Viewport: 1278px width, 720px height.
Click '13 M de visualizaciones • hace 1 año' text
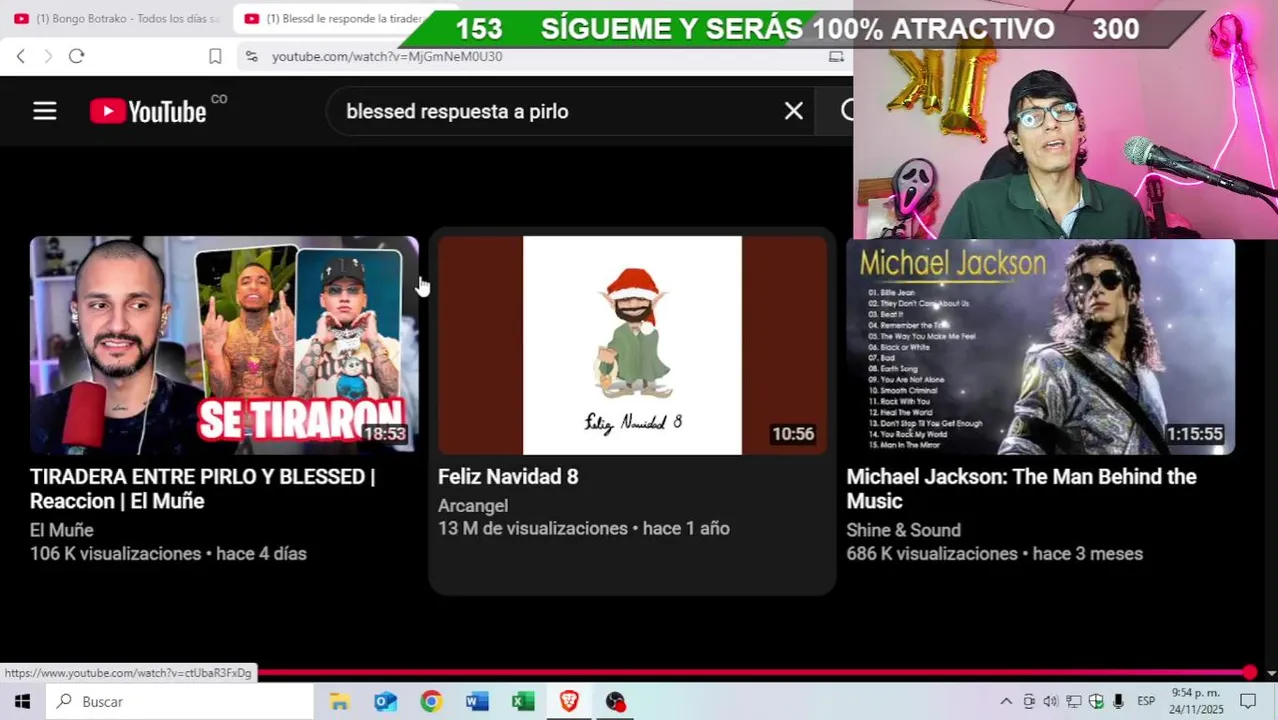[x=584, y=529]
